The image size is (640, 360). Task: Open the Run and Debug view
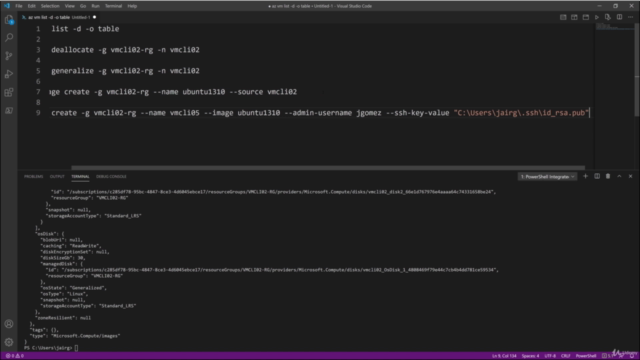[9, 74]
